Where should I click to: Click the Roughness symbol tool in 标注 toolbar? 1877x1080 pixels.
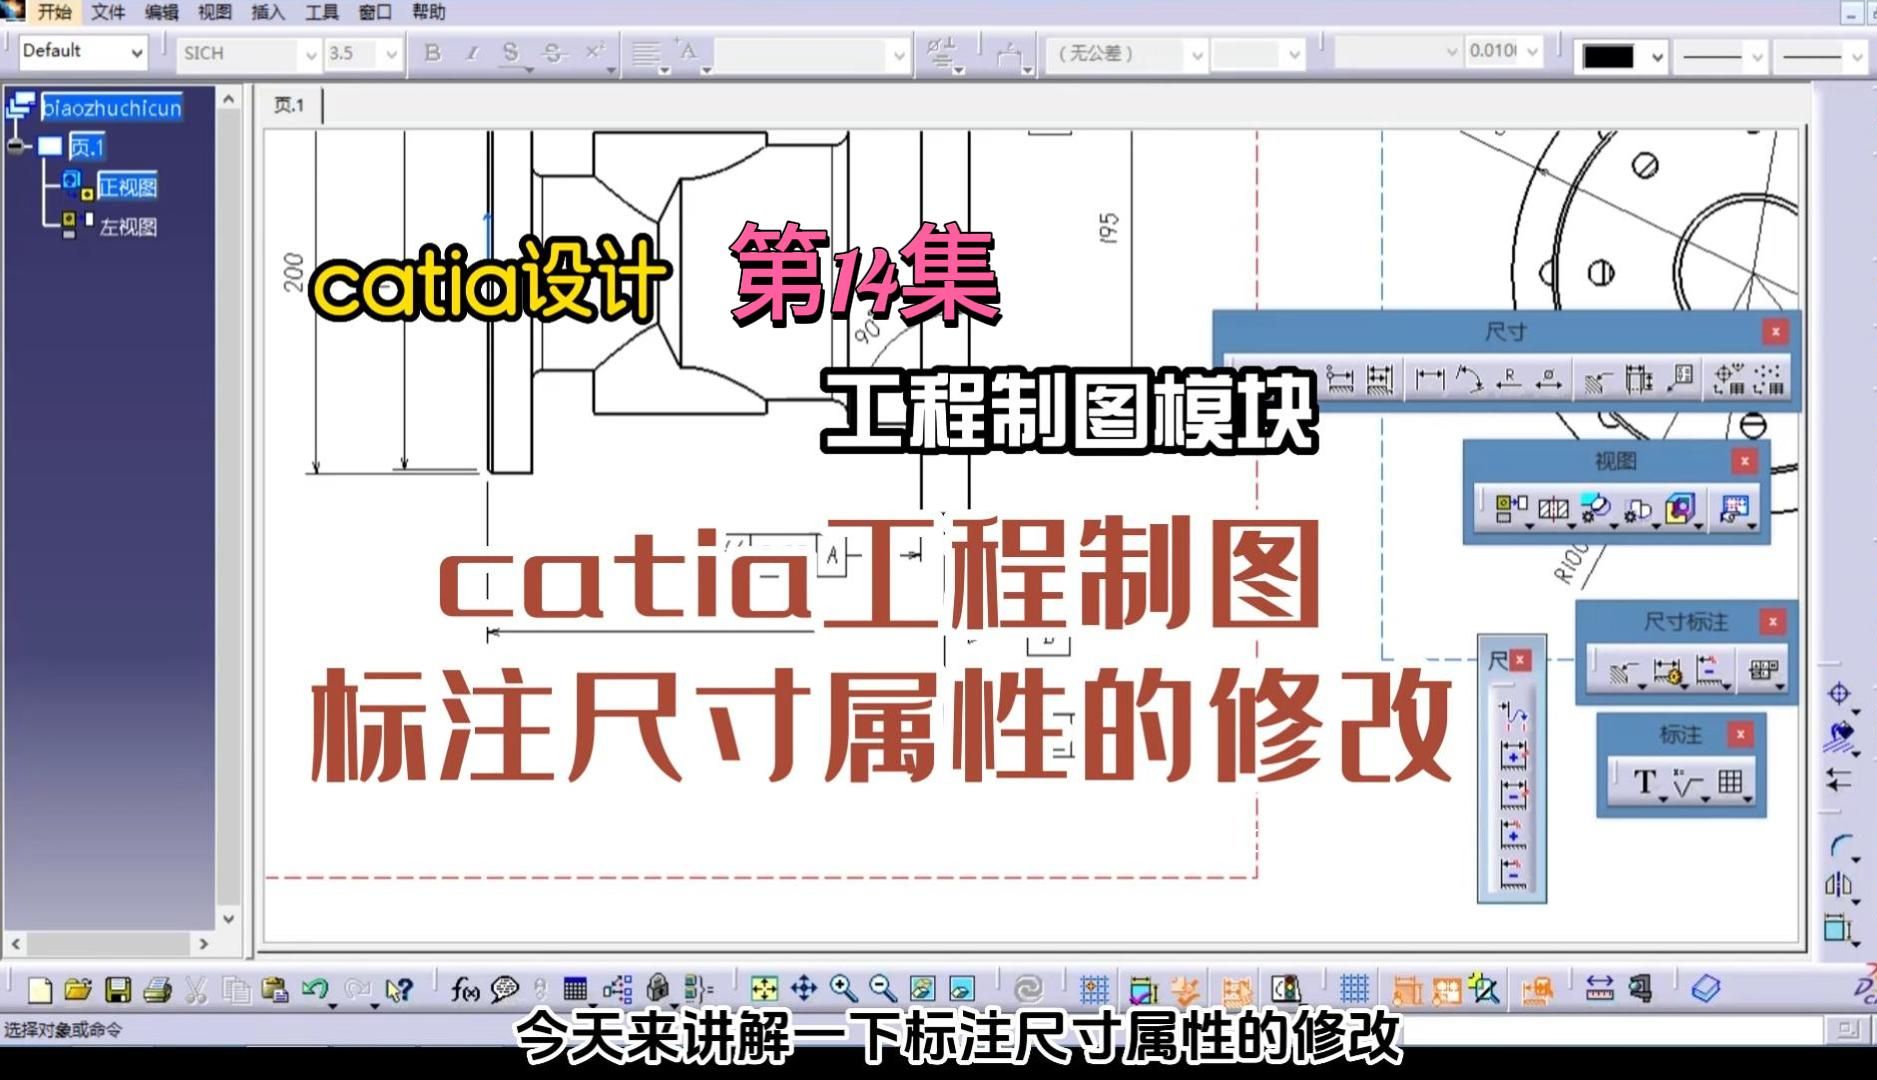1688,783
